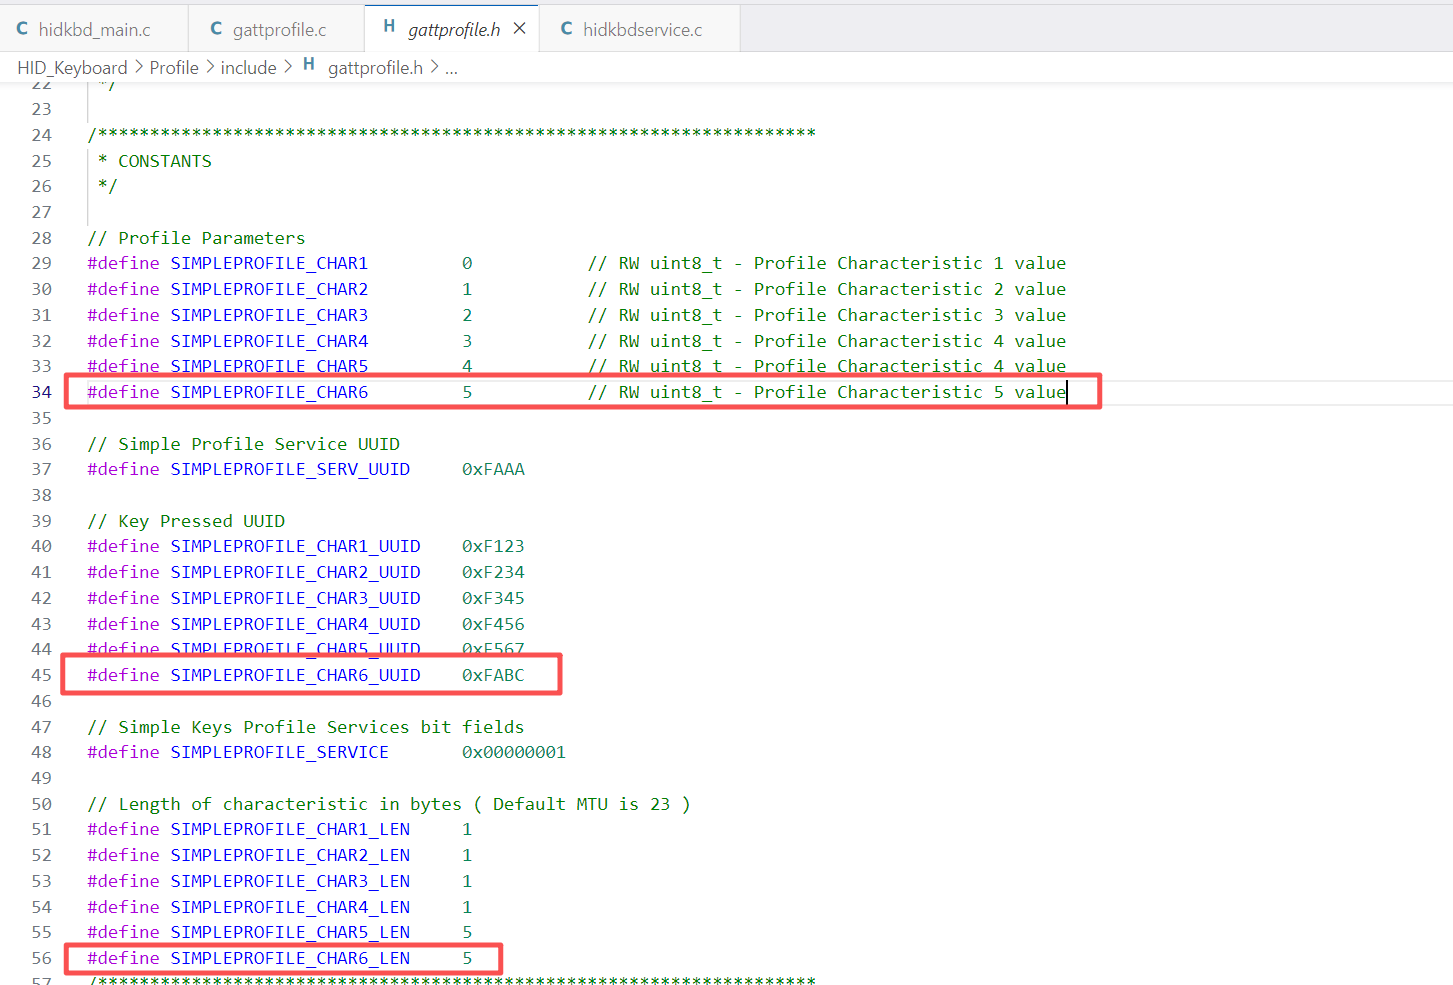The width and height of the screenshot is (1453, 985).
Task: Click SIMPLEPROFILE_CHAR4_LEN identifier
Action: (x=290, y=907)
